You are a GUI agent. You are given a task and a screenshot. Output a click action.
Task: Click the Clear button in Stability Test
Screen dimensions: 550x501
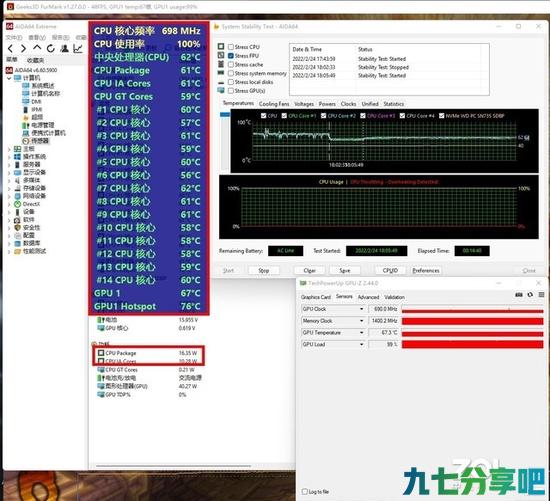tap(309, 270)
